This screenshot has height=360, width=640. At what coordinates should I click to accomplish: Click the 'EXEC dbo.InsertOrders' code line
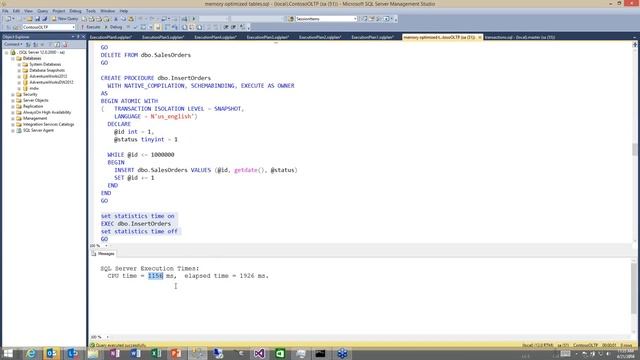(136, 224)
